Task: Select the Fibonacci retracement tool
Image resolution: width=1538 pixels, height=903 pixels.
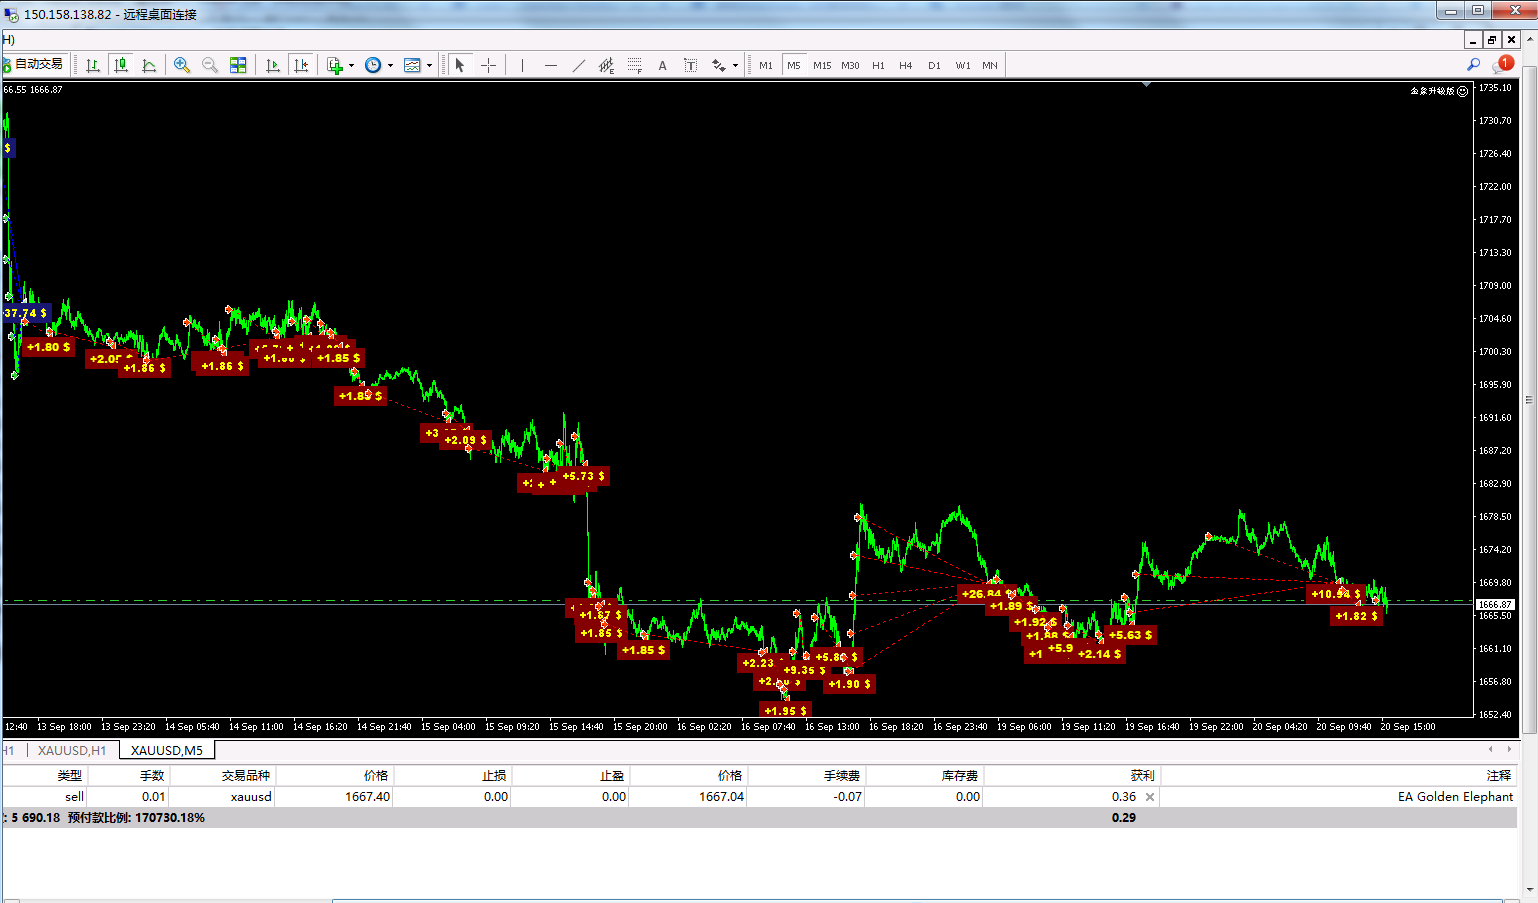Action: (634, 65)
